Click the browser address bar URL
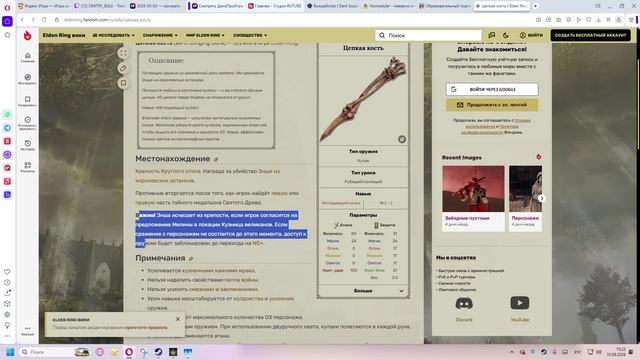This screenshot has height=360, width=640. [x=107, y=20]
